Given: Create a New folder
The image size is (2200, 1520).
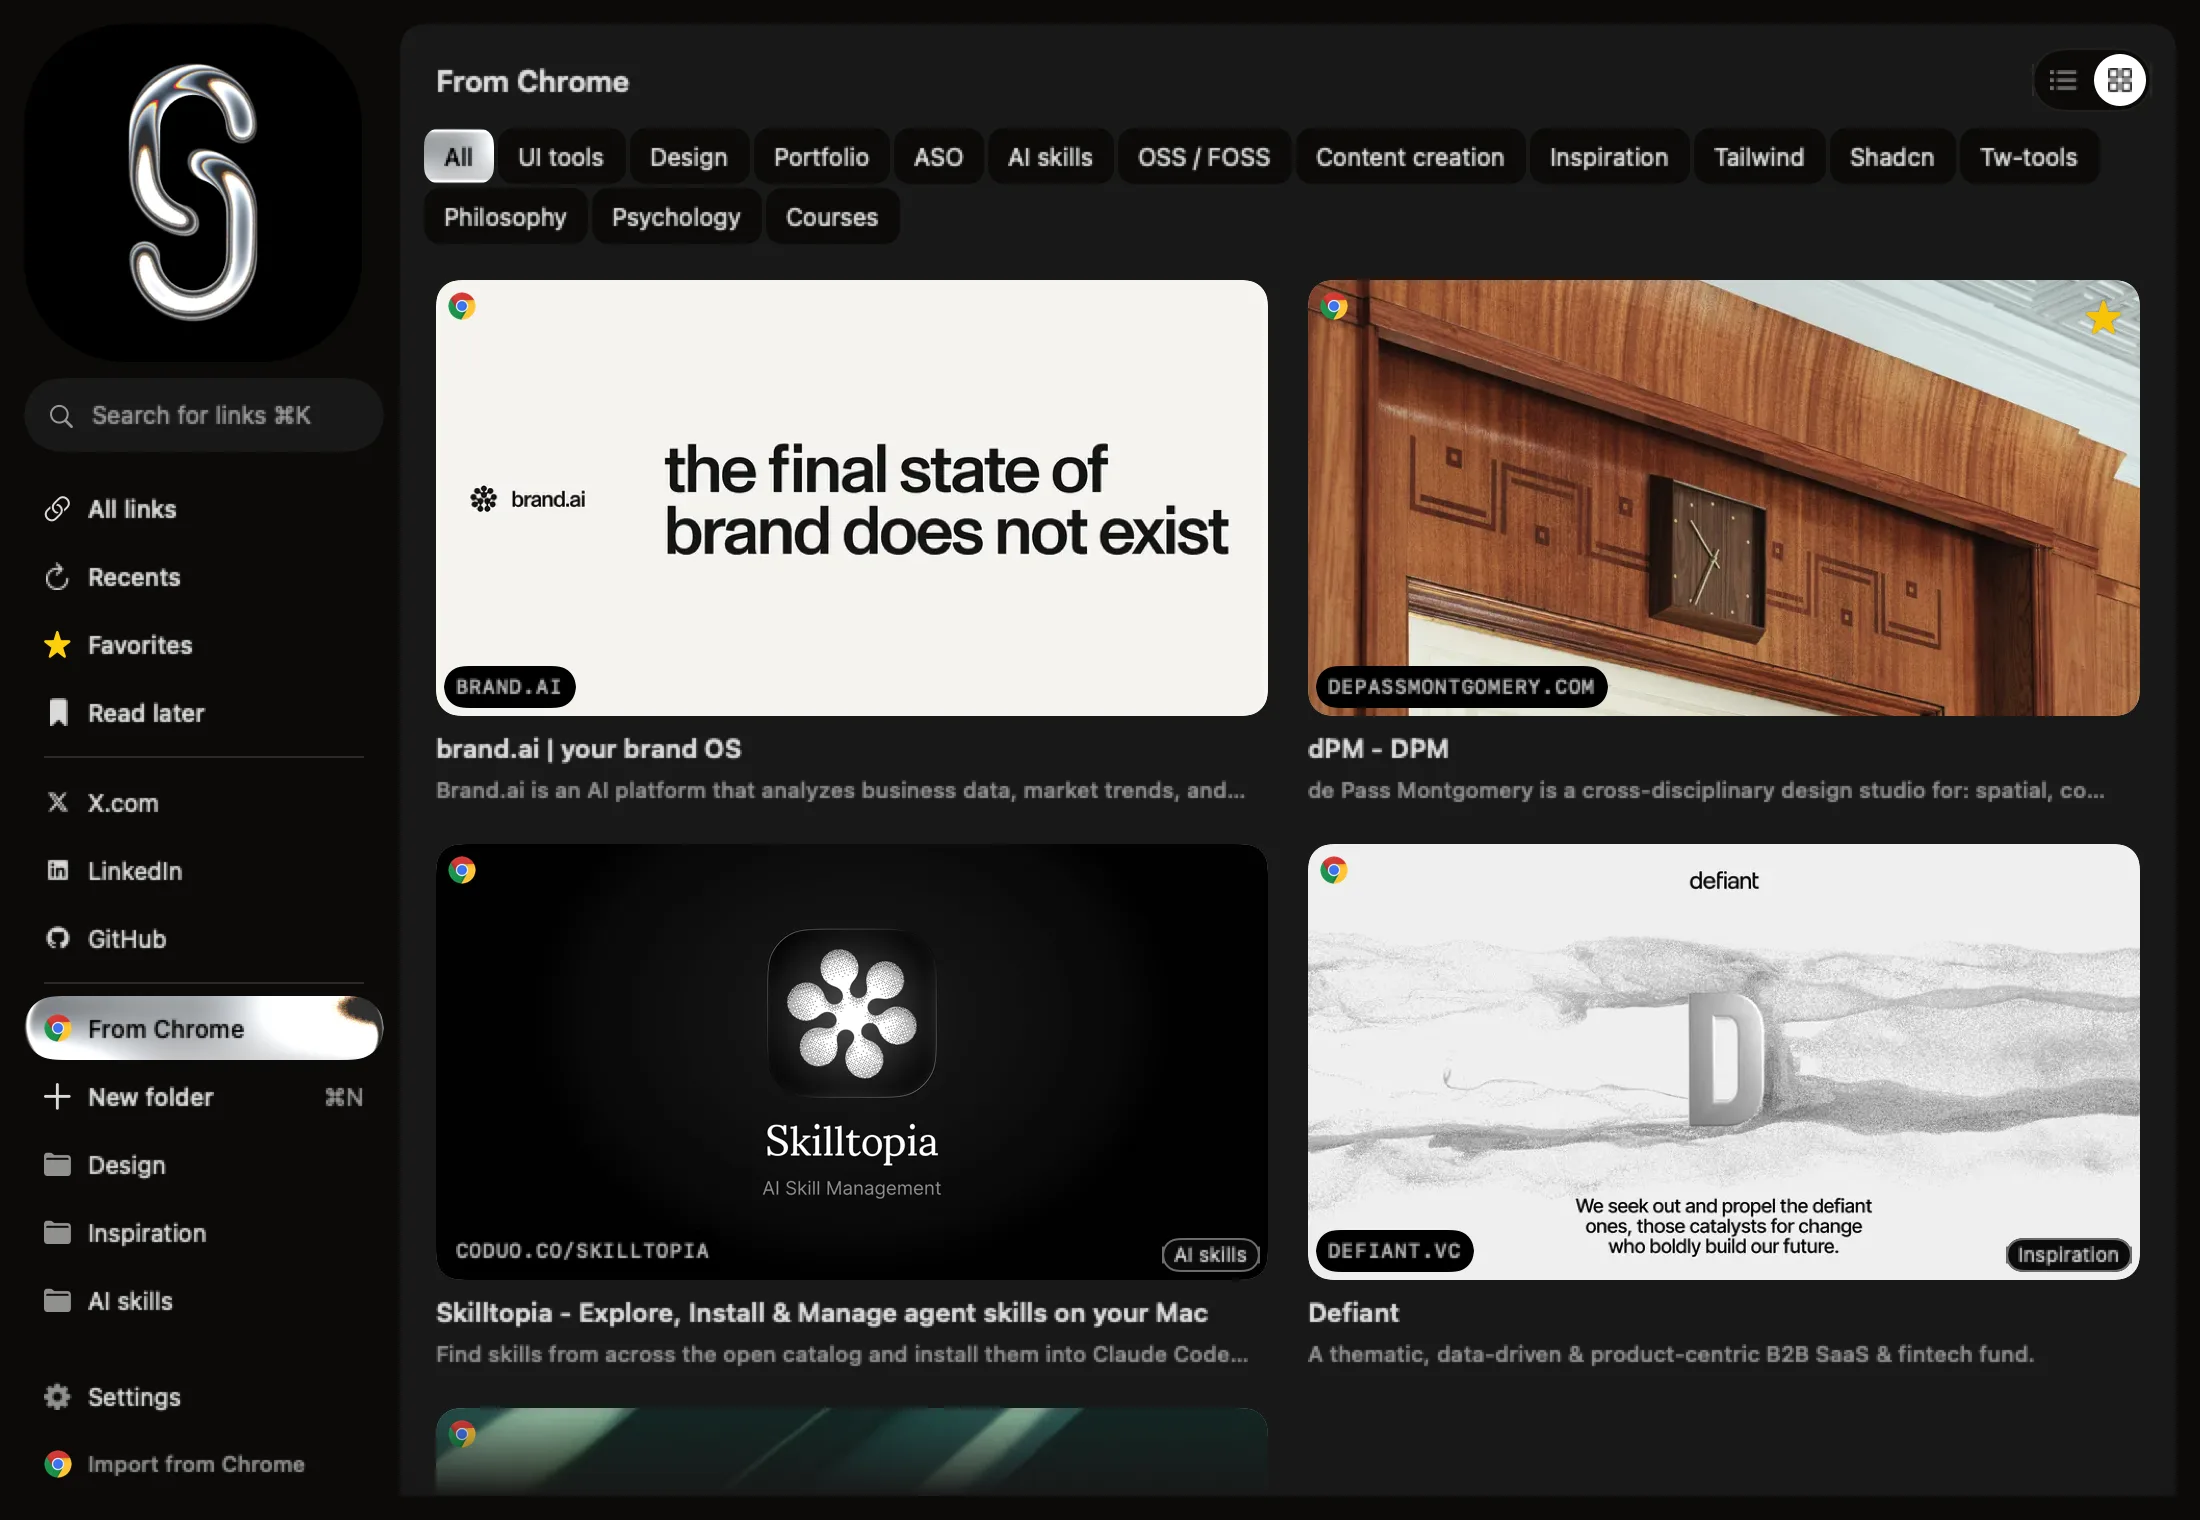Looking at the screenshot, I should (x=204, y=1097).
